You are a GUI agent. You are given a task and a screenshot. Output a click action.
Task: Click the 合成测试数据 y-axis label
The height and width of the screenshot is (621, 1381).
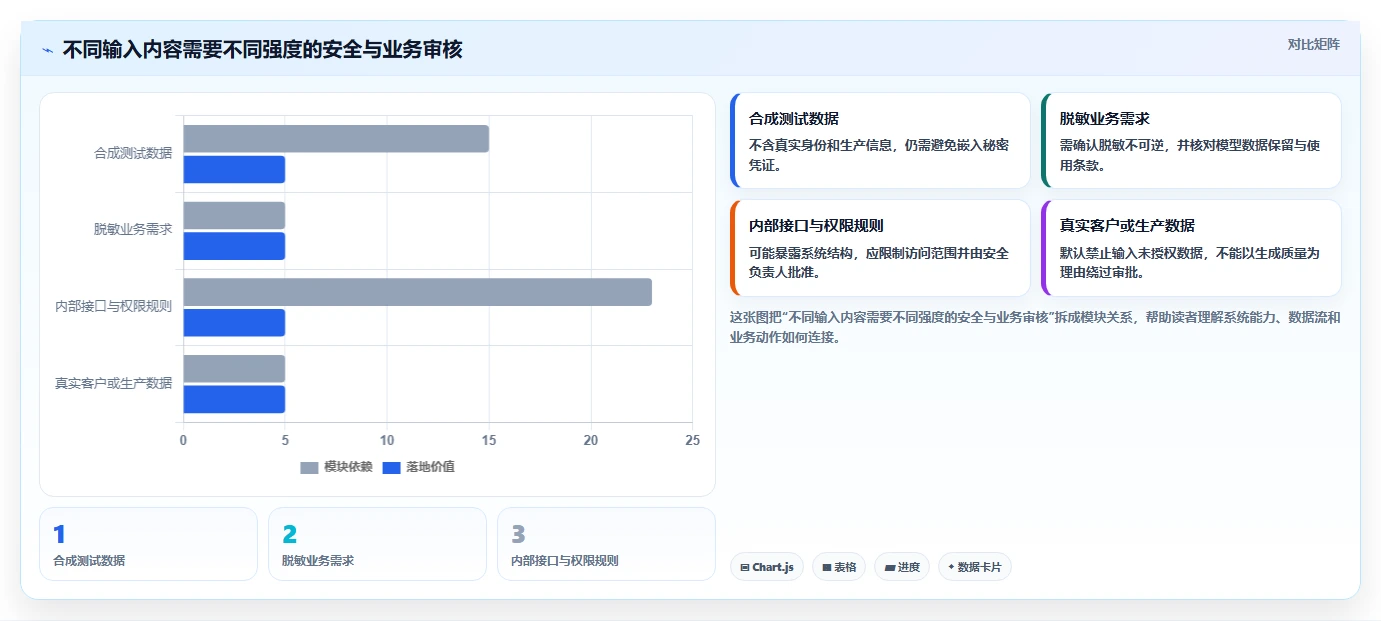133,153
